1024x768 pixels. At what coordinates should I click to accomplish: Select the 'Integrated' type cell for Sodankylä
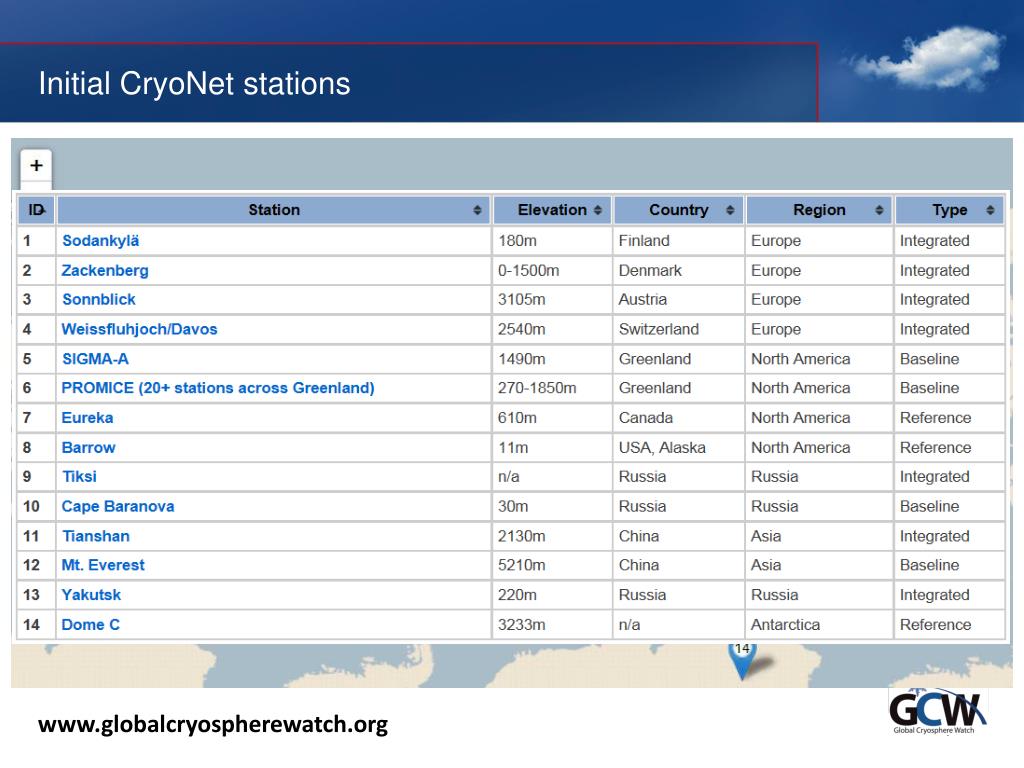950,240
